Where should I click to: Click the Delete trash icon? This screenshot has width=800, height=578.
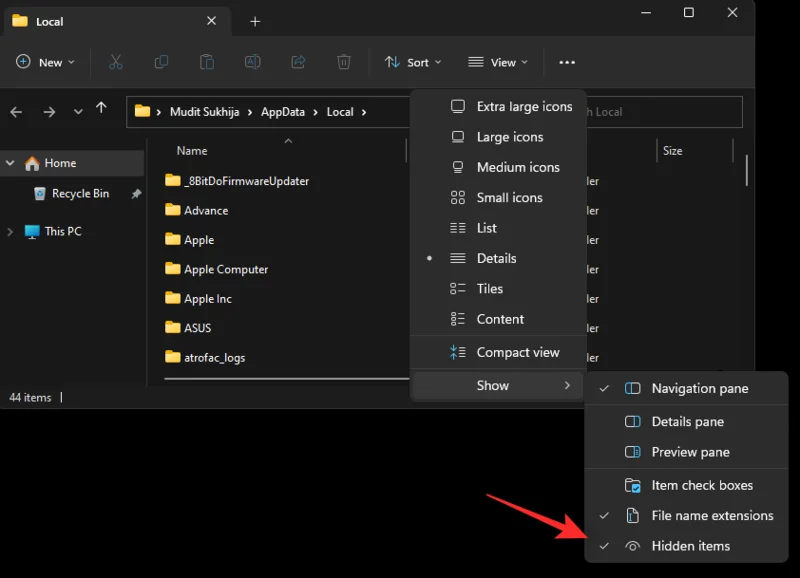pos(343,62)
